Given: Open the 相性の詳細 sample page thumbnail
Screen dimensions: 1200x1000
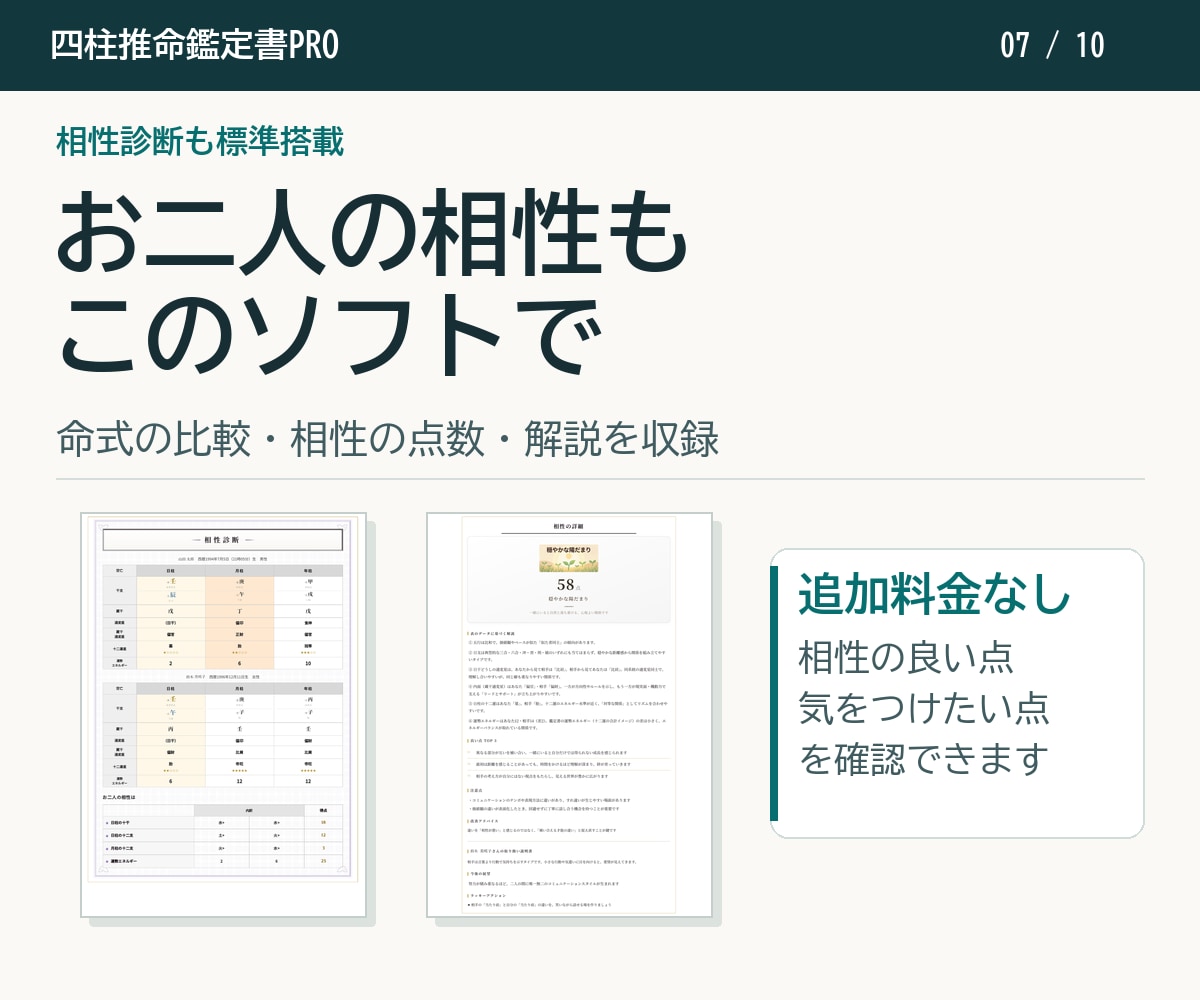Looking at the screenshot, I should point(569,715).
